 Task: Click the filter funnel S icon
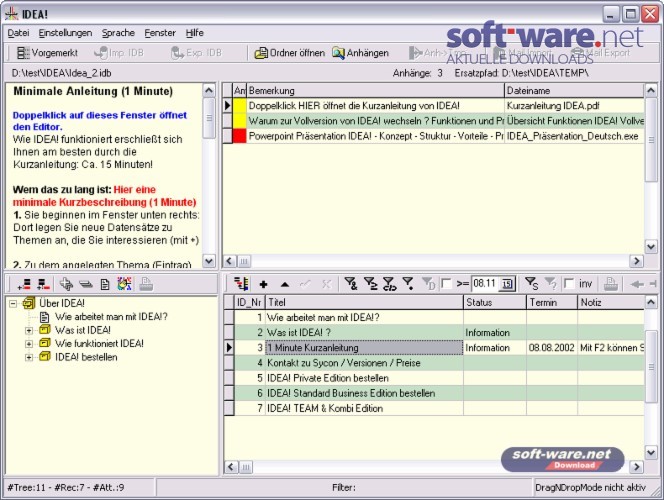click(531, 284)
